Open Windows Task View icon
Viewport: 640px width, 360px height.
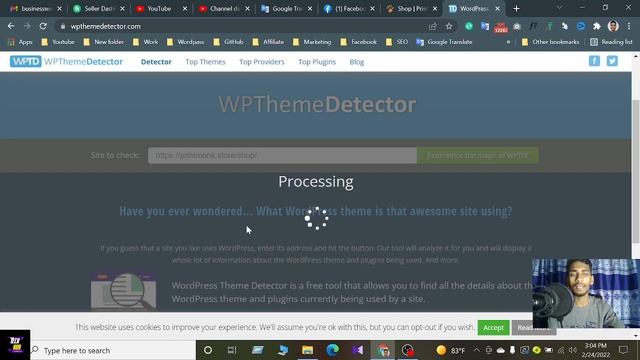click(232, 350)
